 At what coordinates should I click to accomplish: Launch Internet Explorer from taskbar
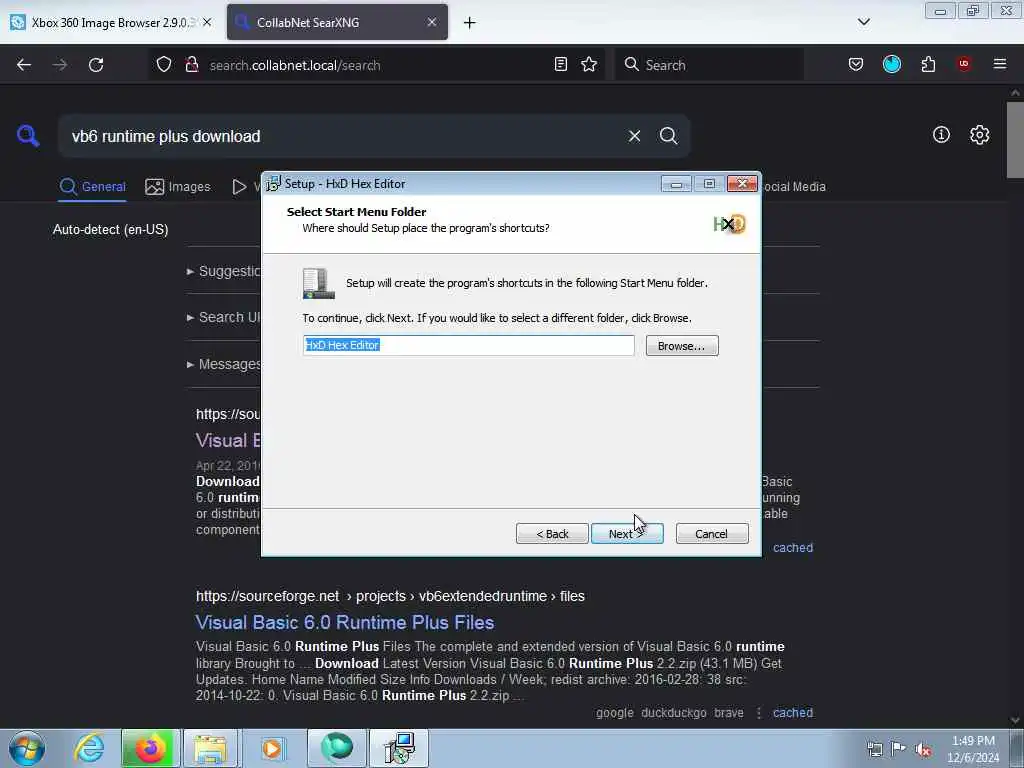(89, 748)
